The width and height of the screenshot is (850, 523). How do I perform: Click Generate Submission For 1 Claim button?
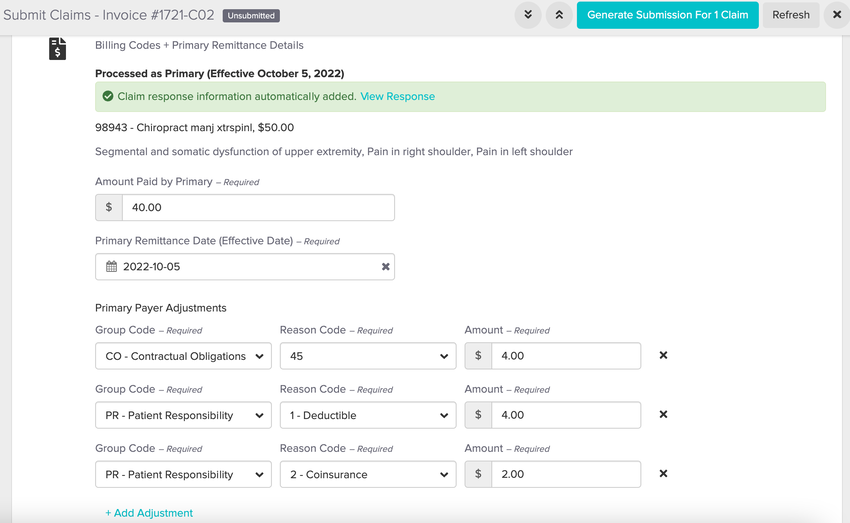click(x=667, y=15)
